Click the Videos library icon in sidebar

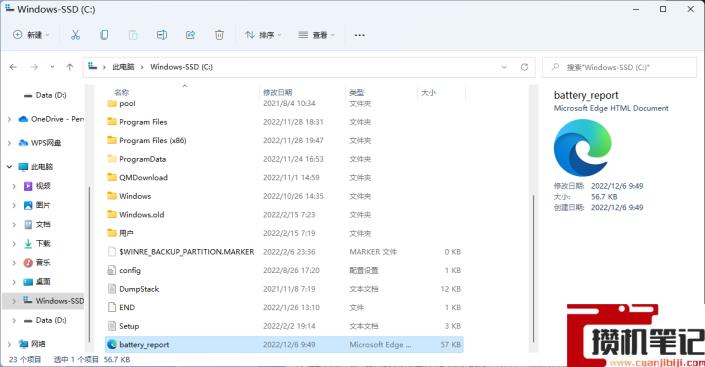[28, 186]
